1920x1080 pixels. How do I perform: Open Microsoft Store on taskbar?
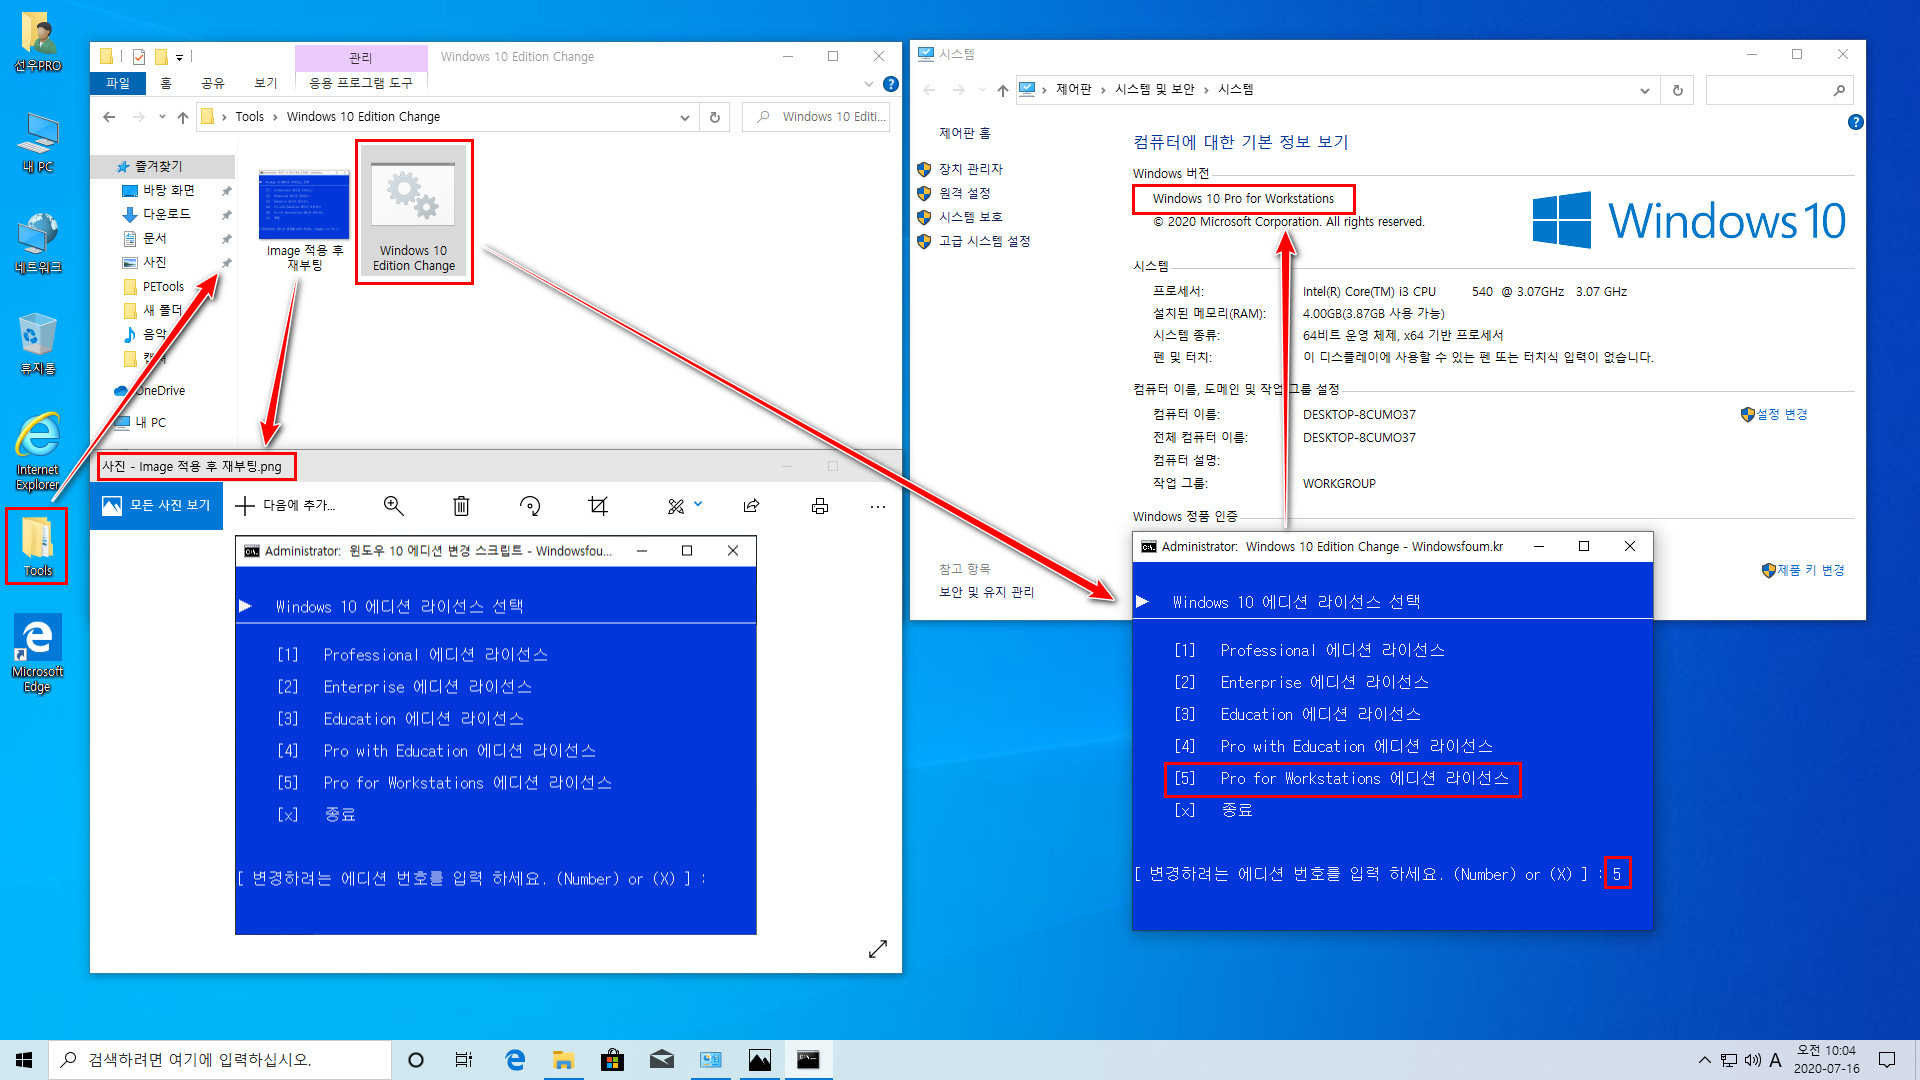[612, 1060]
